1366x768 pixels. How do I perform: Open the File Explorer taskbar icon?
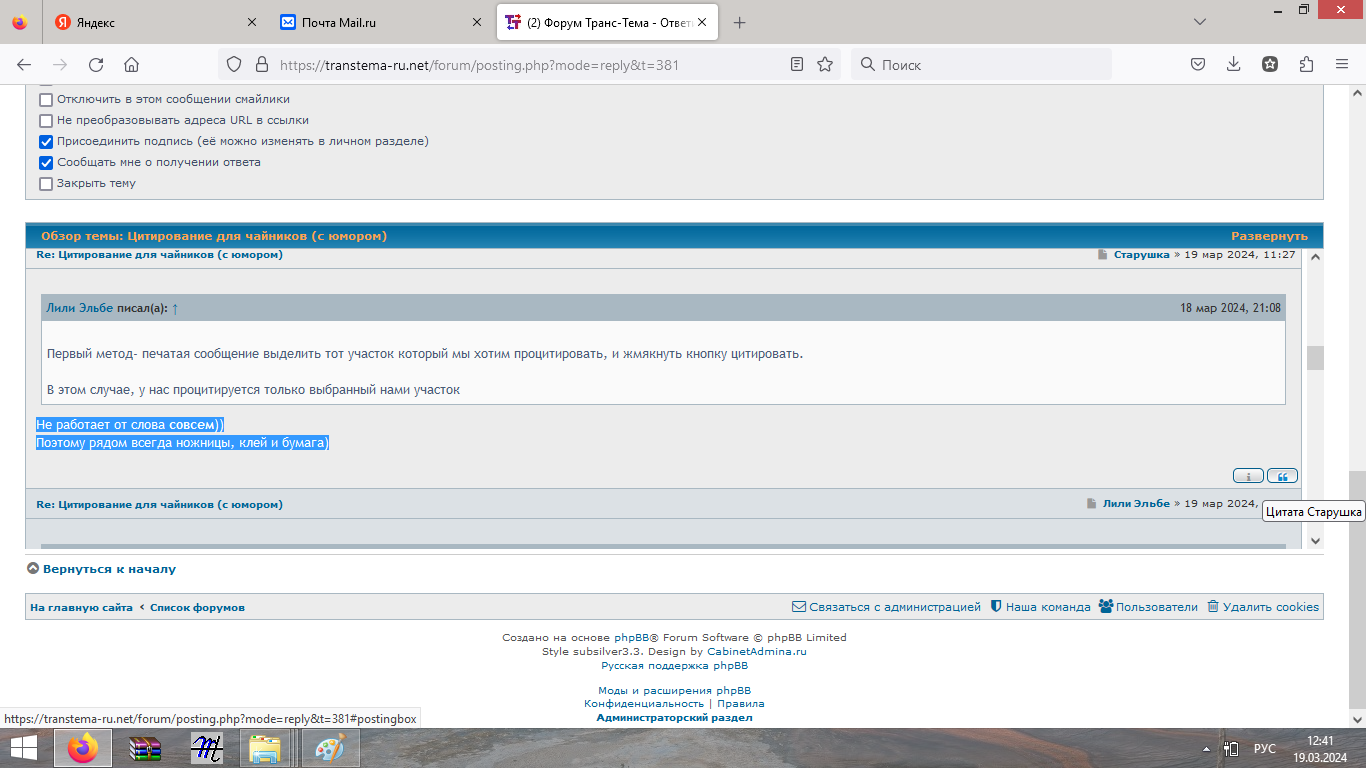click(265, 748)
